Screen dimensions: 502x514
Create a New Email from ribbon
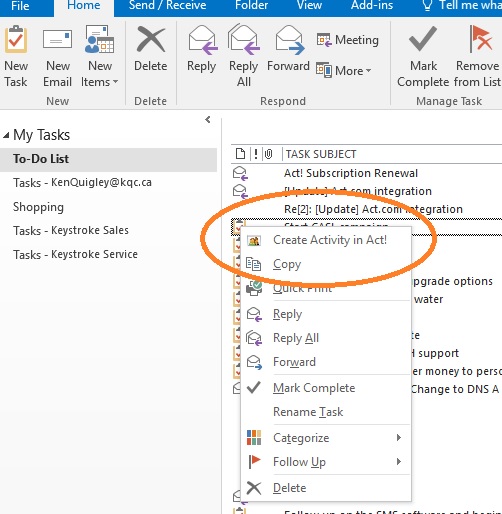57,57
